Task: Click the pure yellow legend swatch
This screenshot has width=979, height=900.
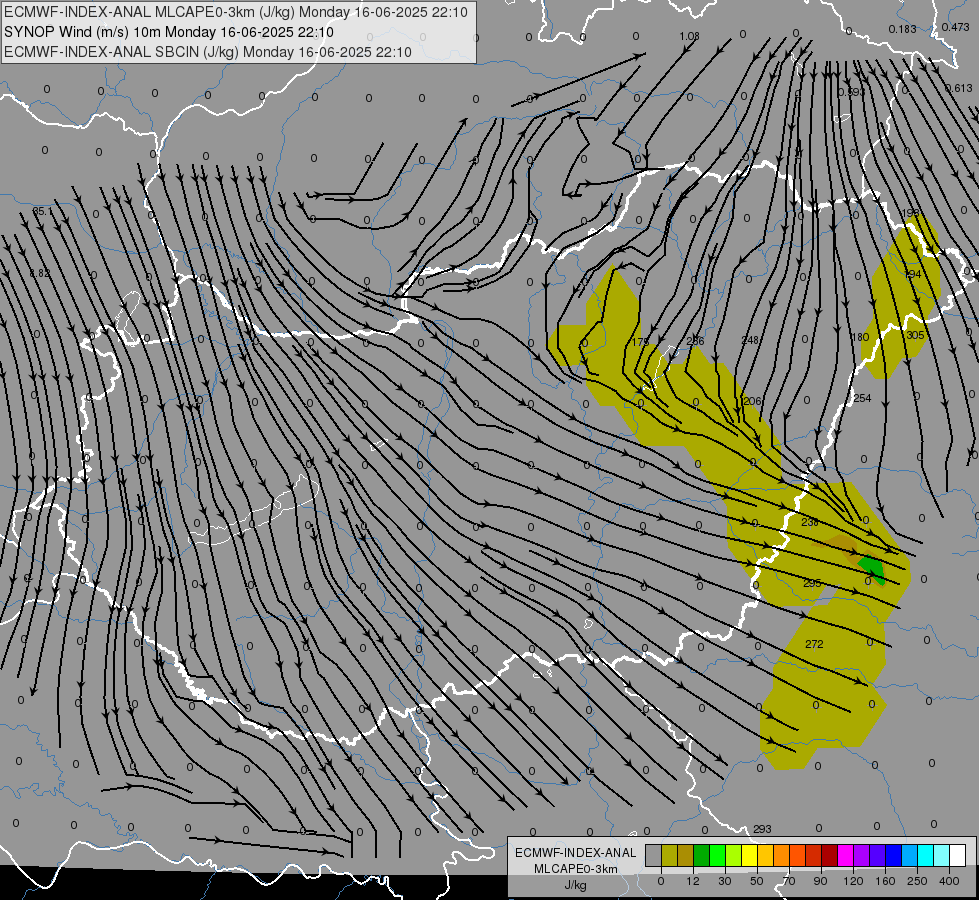Action: click(x=750, y=855)
